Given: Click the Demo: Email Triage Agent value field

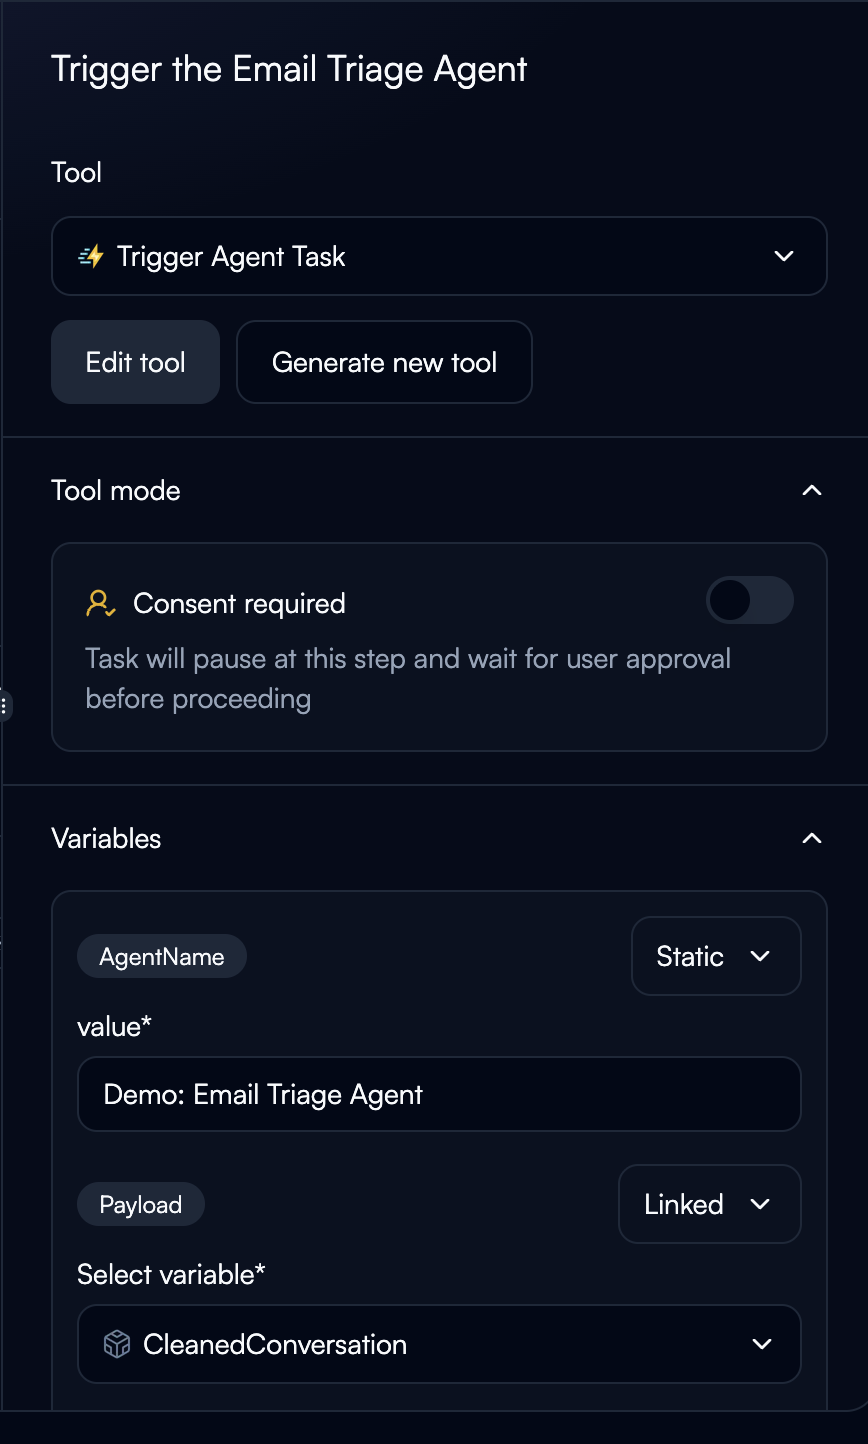Looking at the screenshot, I should (x=439, y=1094).
